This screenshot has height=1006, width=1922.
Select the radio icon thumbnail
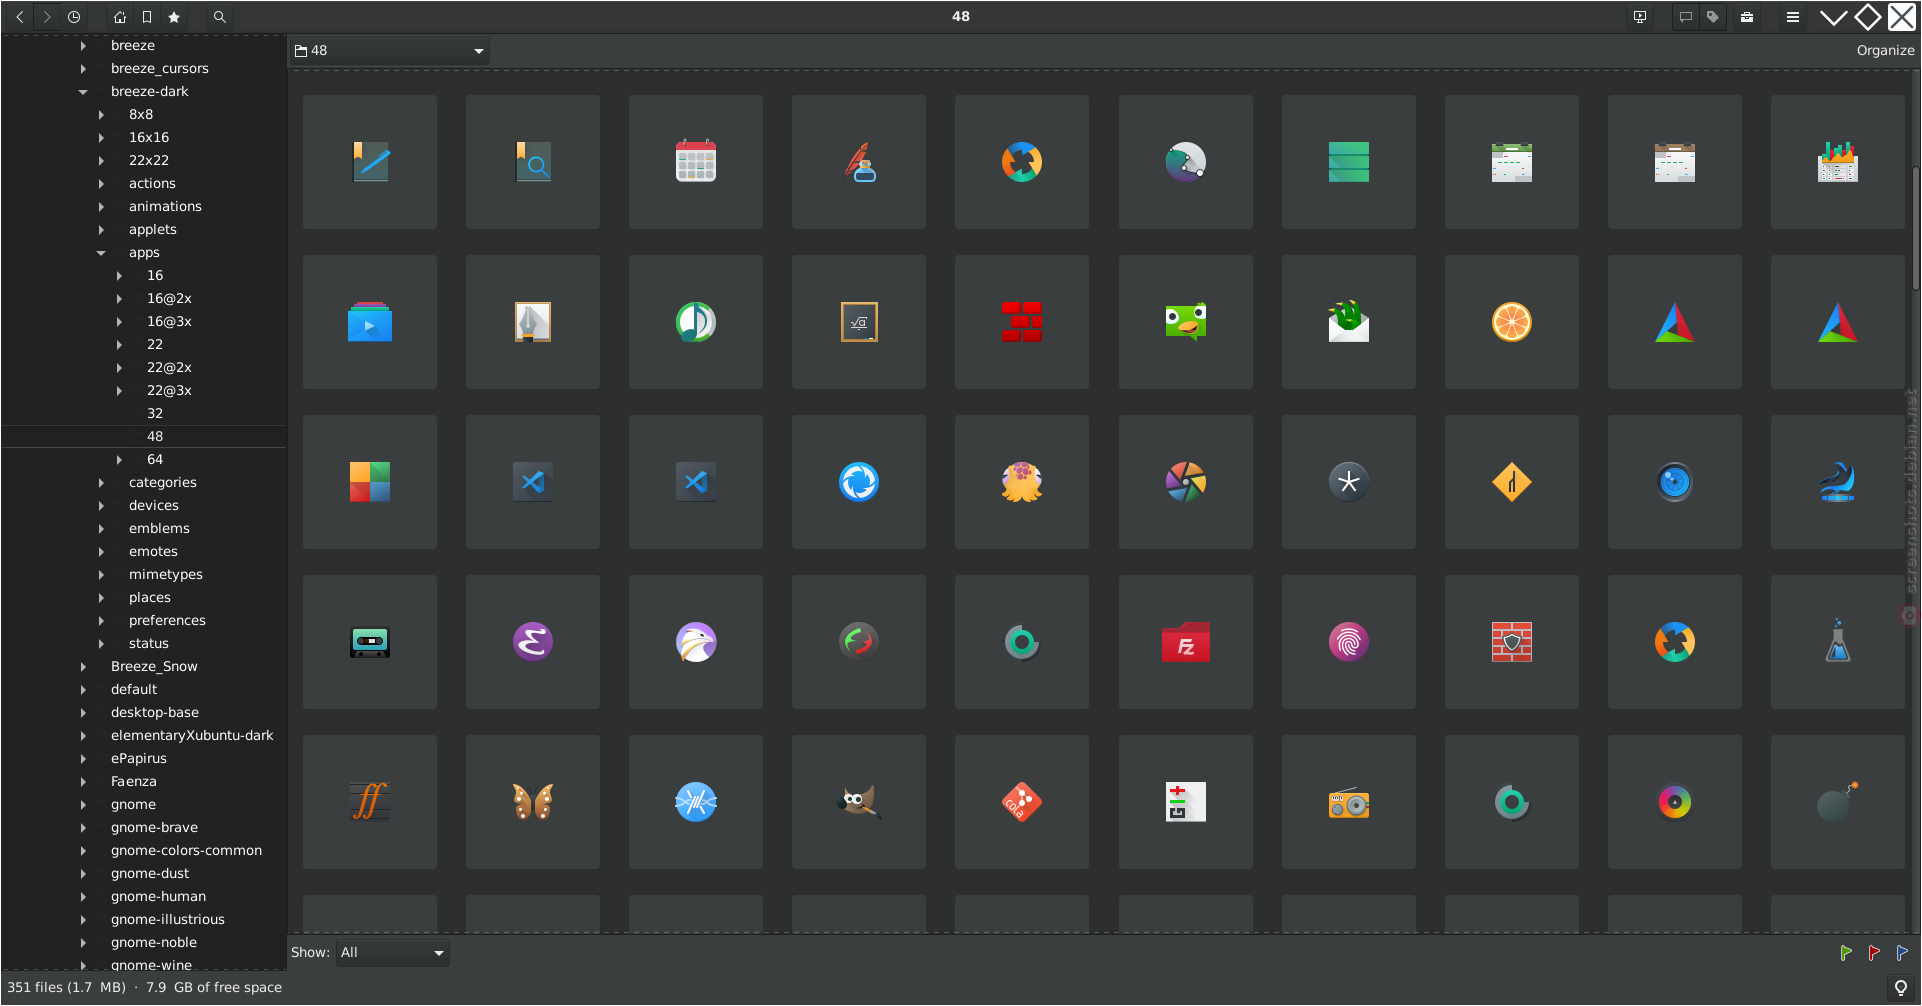tap(1349, 802)
